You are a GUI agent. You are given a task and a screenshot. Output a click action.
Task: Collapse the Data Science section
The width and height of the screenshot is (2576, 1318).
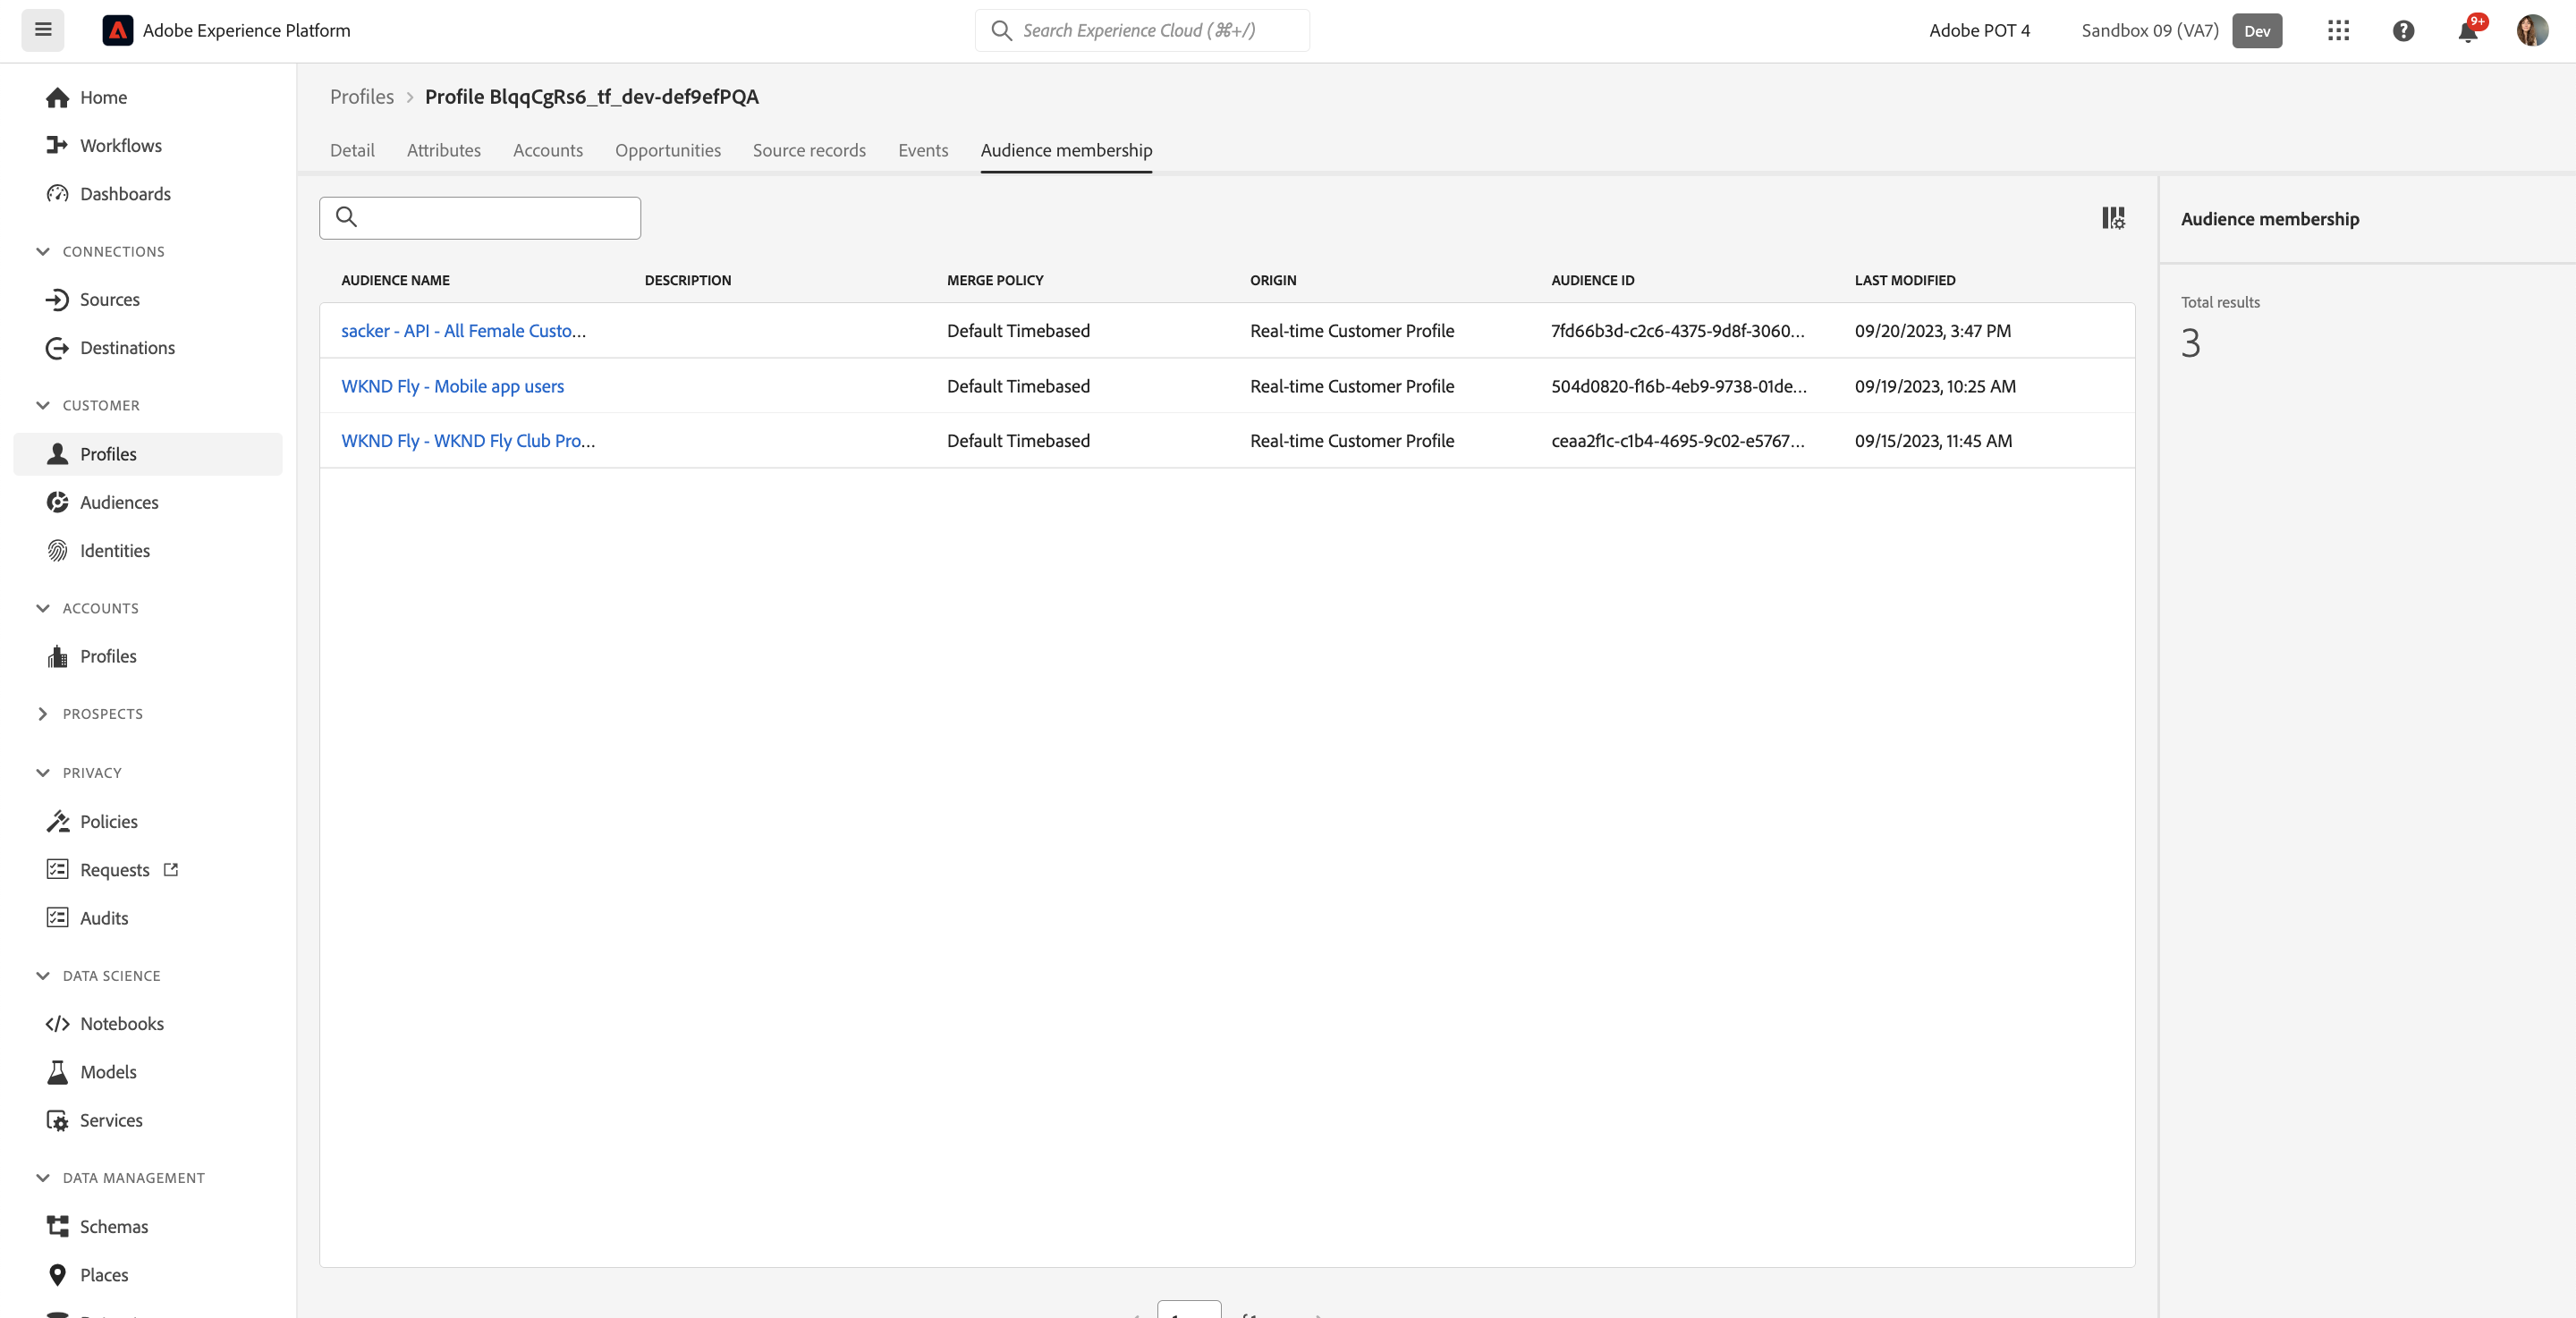pyautogui.click(x=42, y=975)
